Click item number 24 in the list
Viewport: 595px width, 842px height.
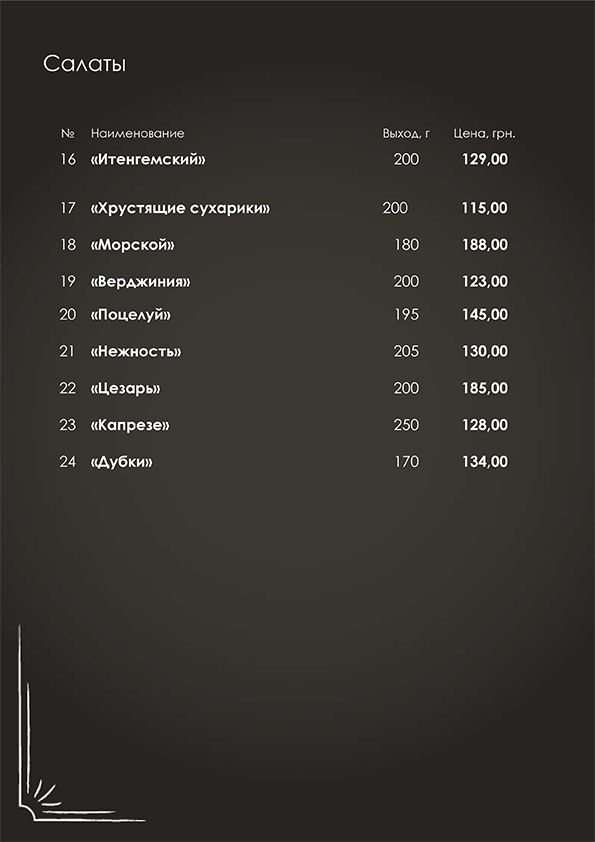(68, 462)
